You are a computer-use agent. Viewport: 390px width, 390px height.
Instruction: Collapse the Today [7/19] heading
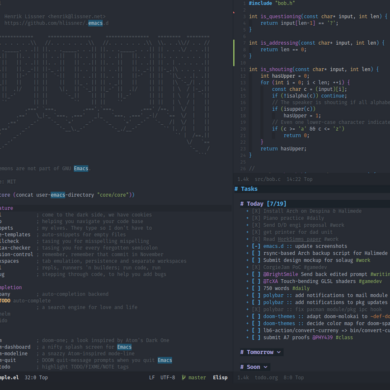tap(263, 204)
